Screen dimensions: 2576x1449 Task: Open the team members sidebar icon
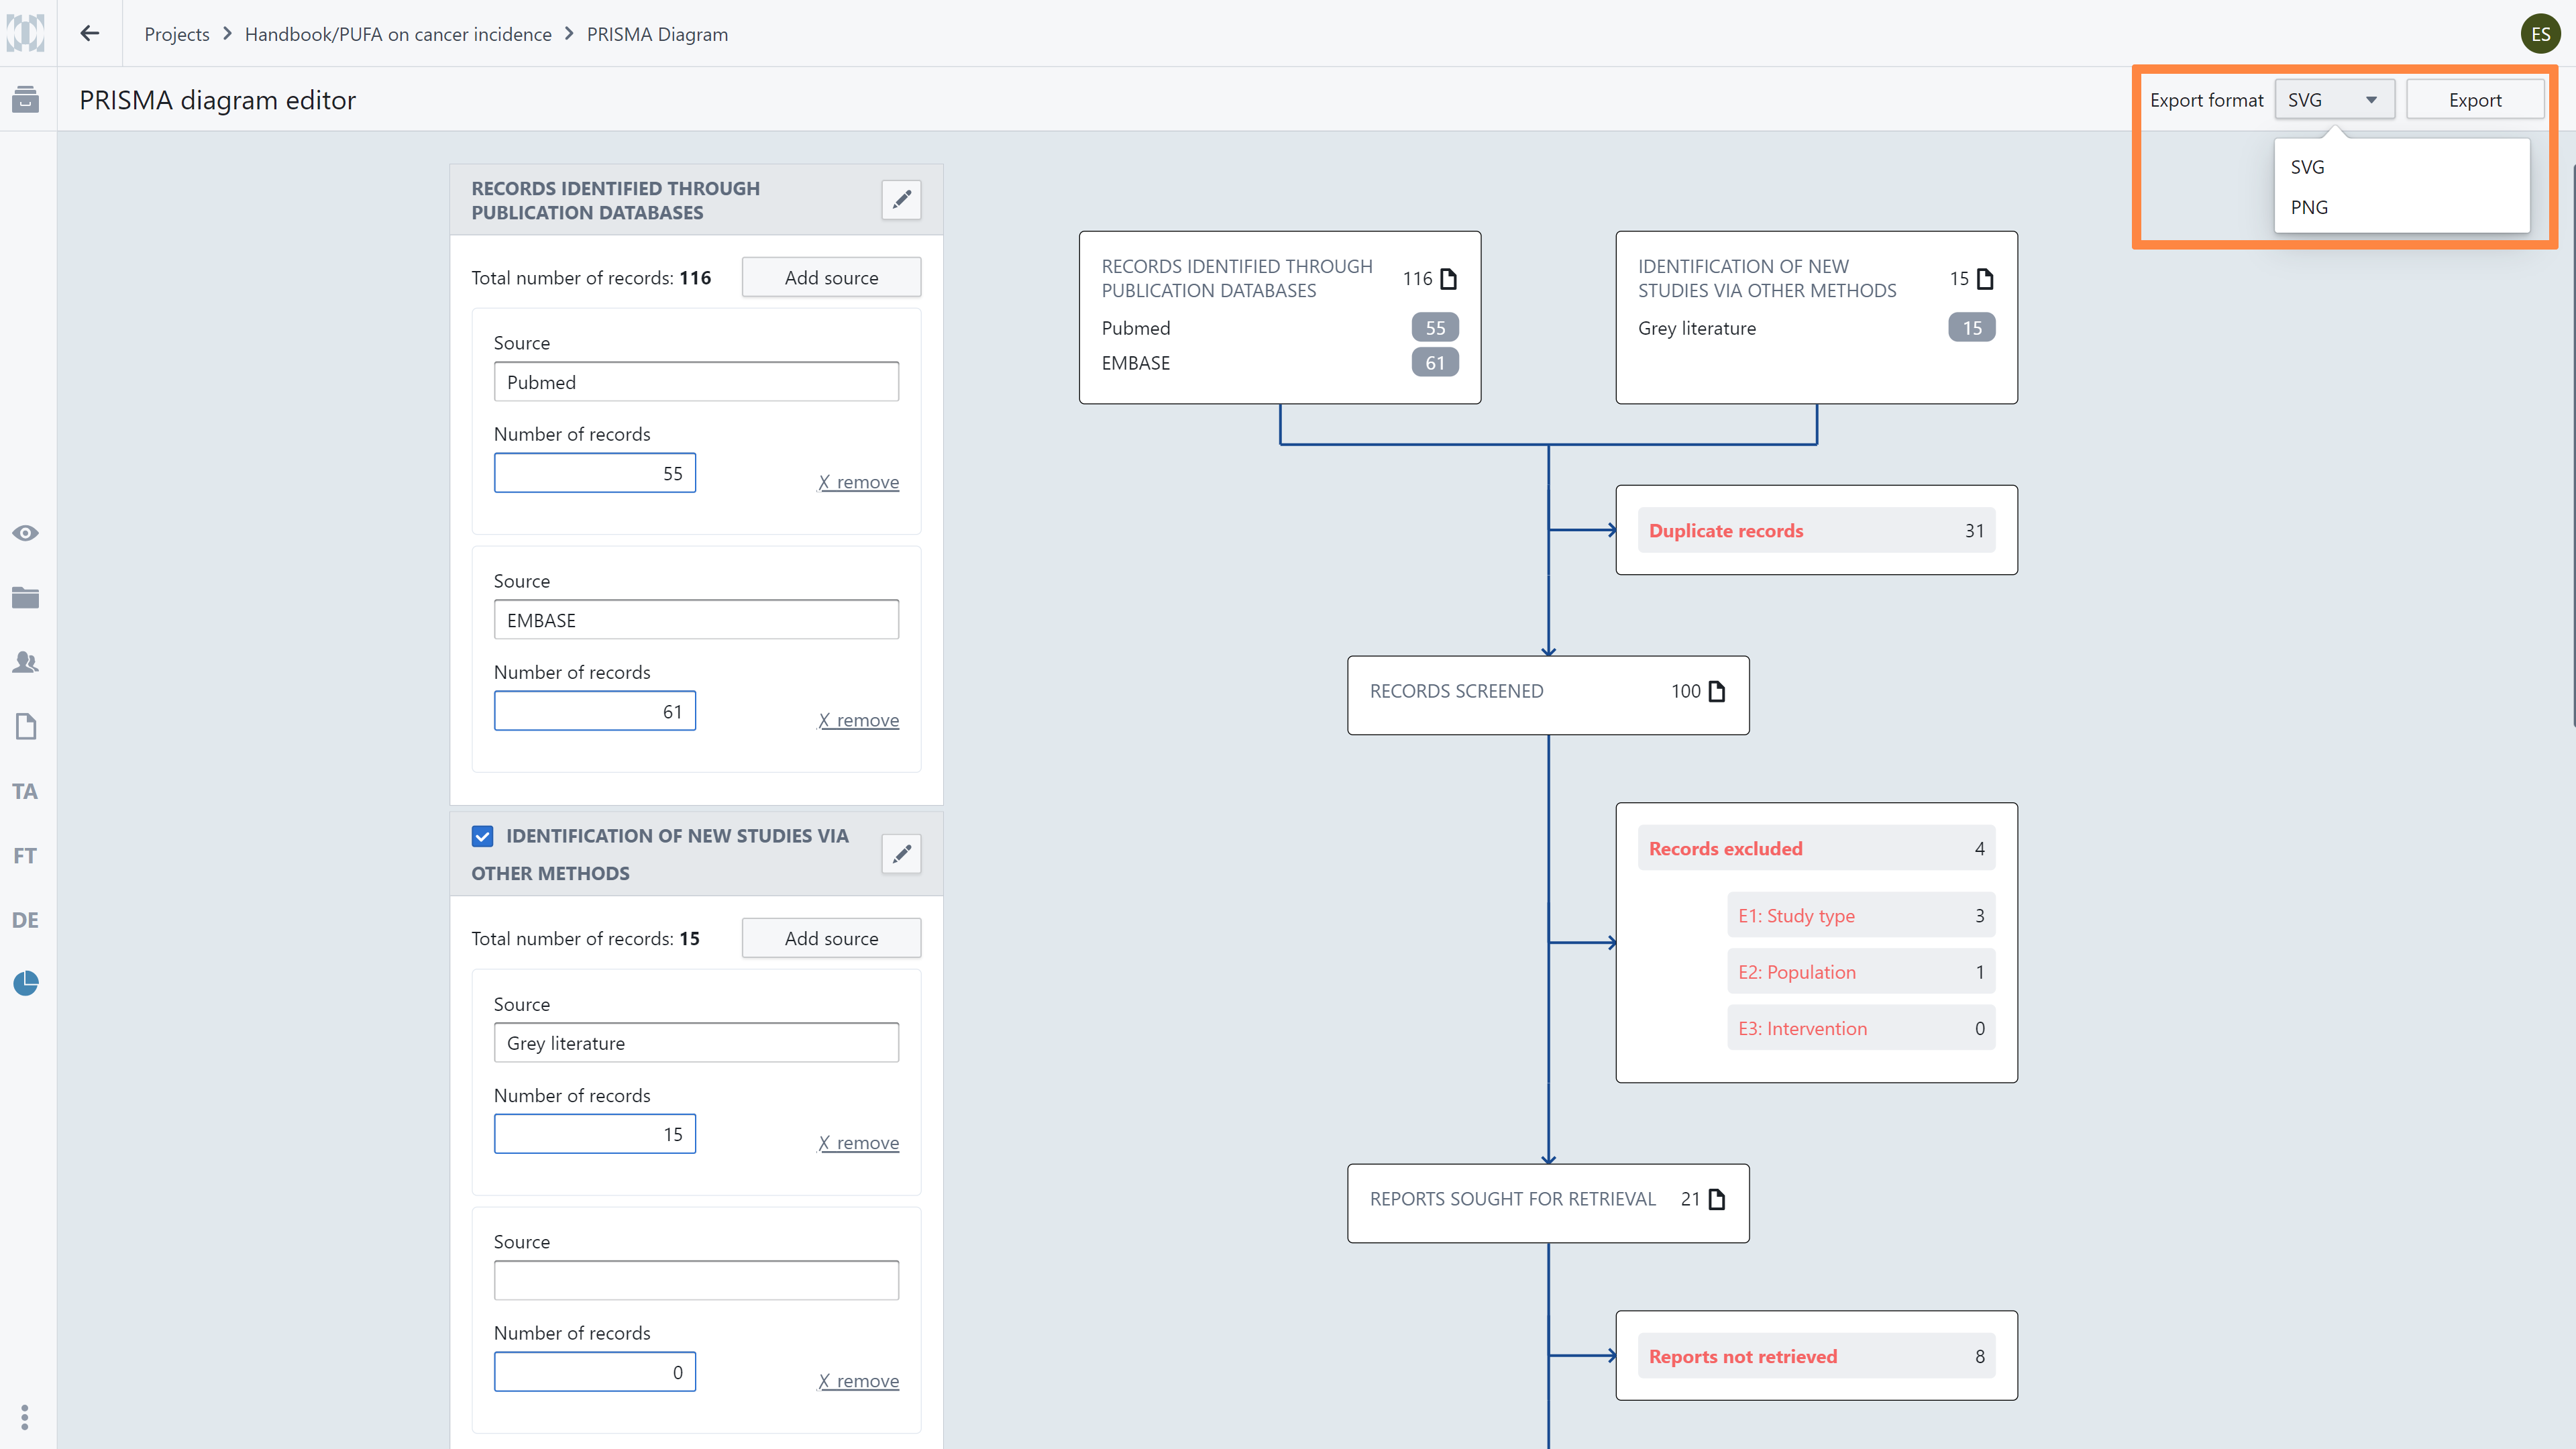pos(26,662)
